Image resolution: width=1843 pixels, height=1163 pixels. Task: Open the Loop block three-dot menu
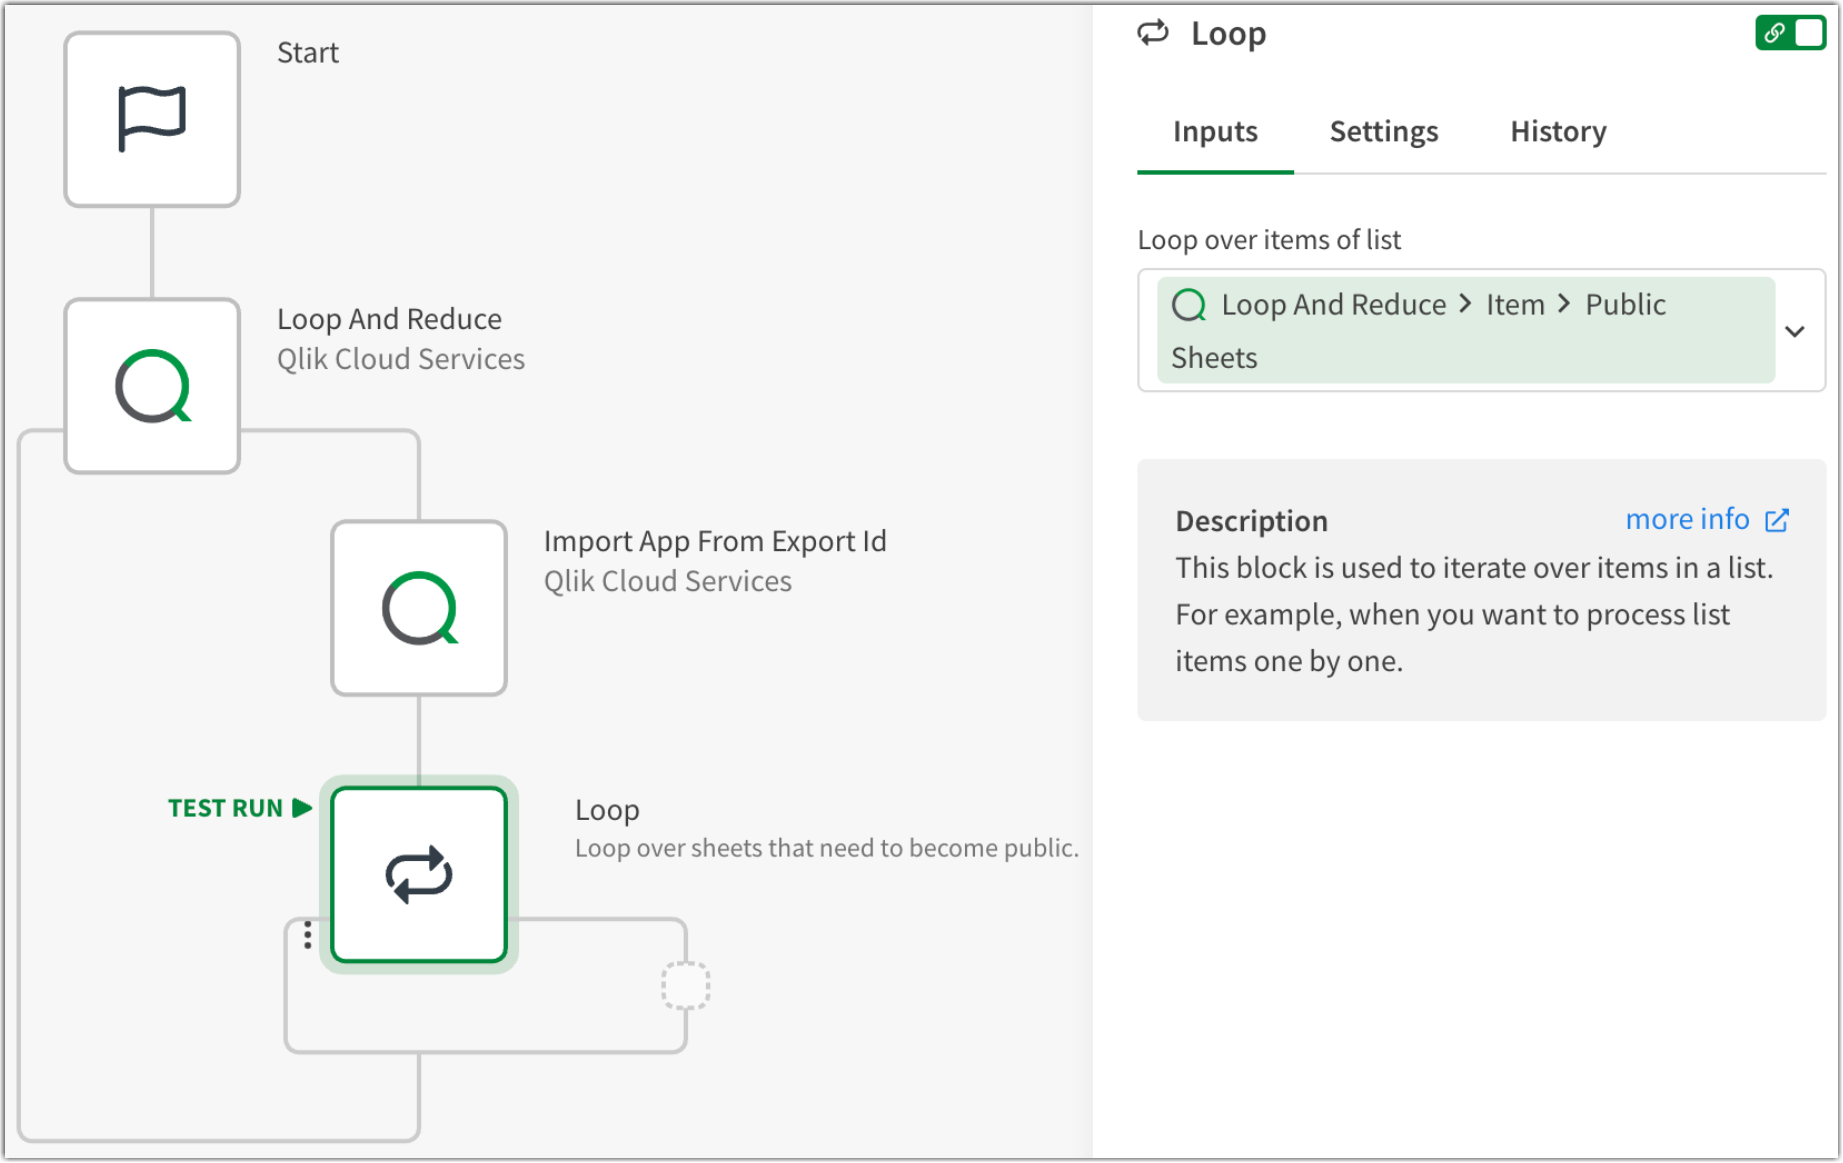308,935
